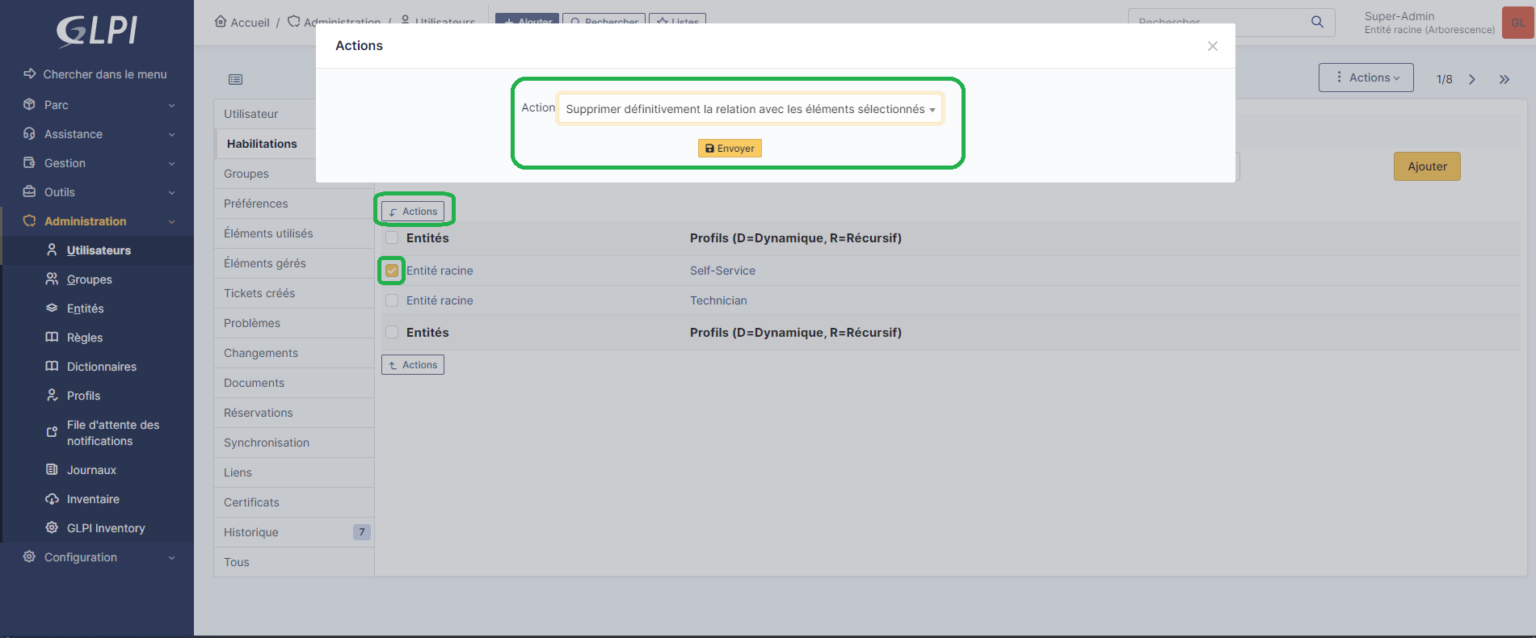The height and width of the screenshot is (638, 1536).
Task: Open the Action dropdown in the modal
Action: click(749, 108)
